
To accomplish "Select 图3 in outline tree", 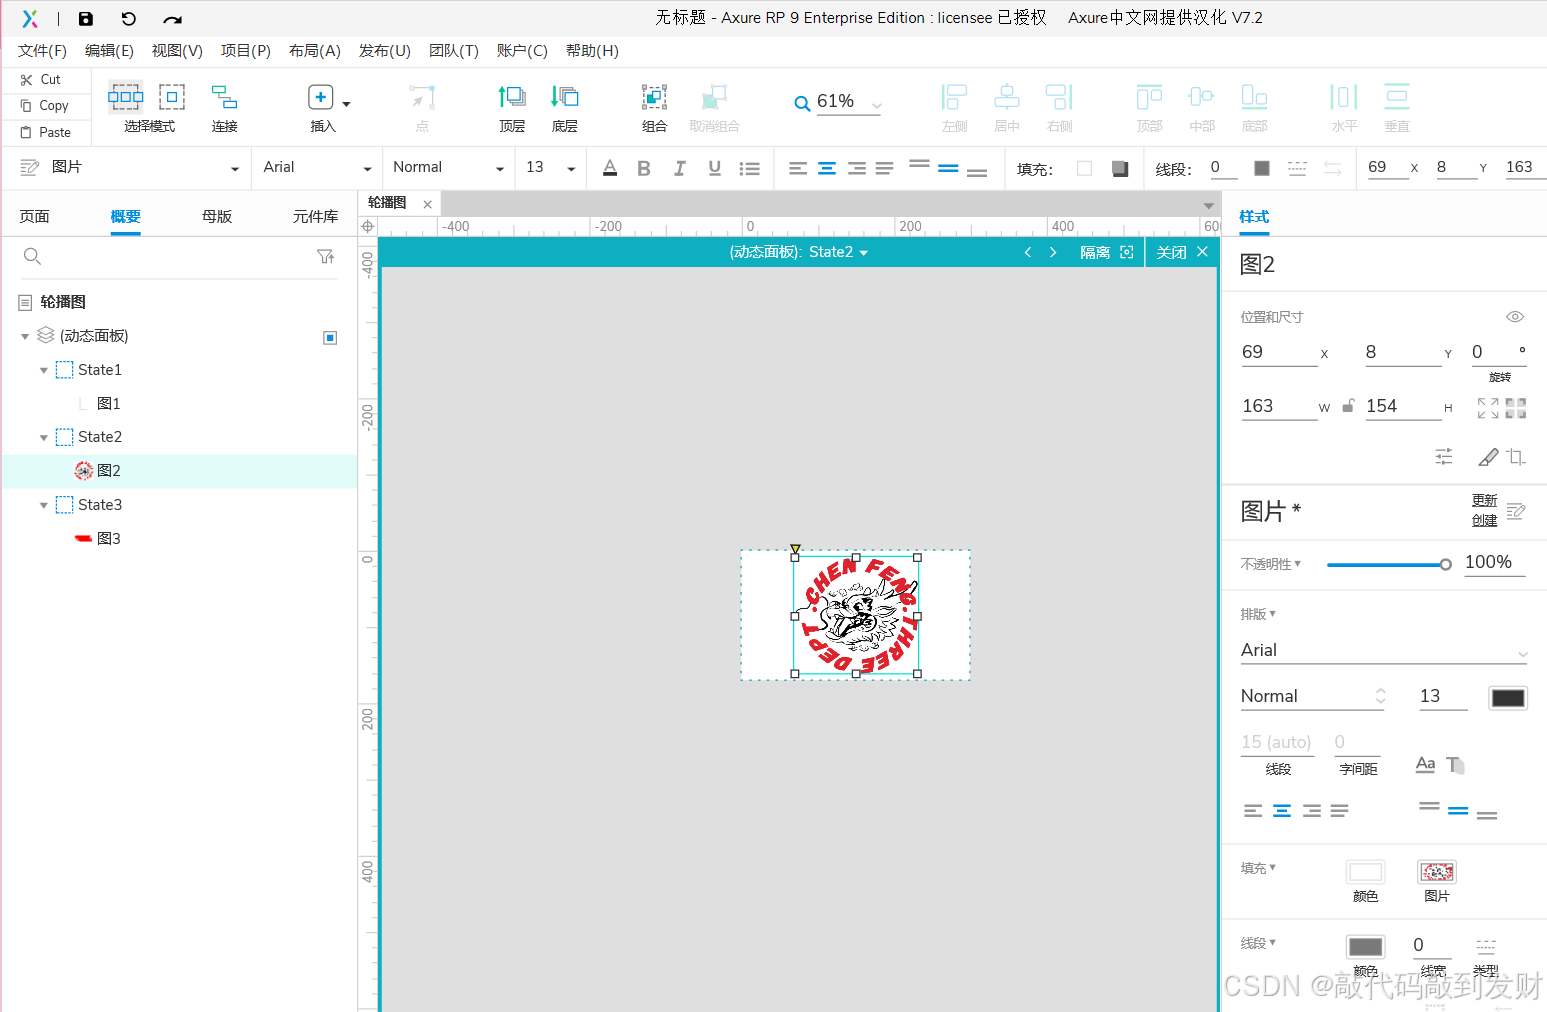I will pos(109,539).
